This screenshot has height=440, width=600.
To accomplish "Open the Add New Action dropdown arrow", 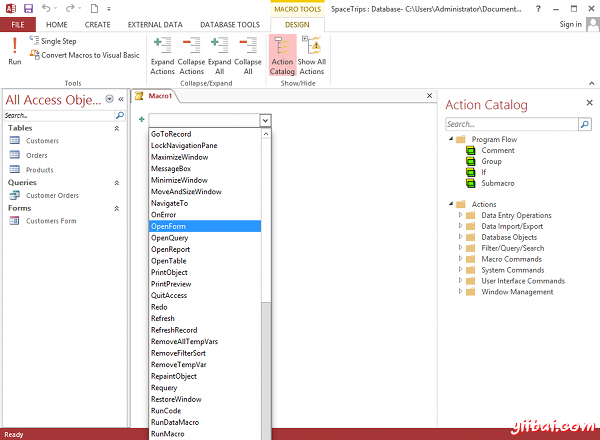I will [265, 120].
